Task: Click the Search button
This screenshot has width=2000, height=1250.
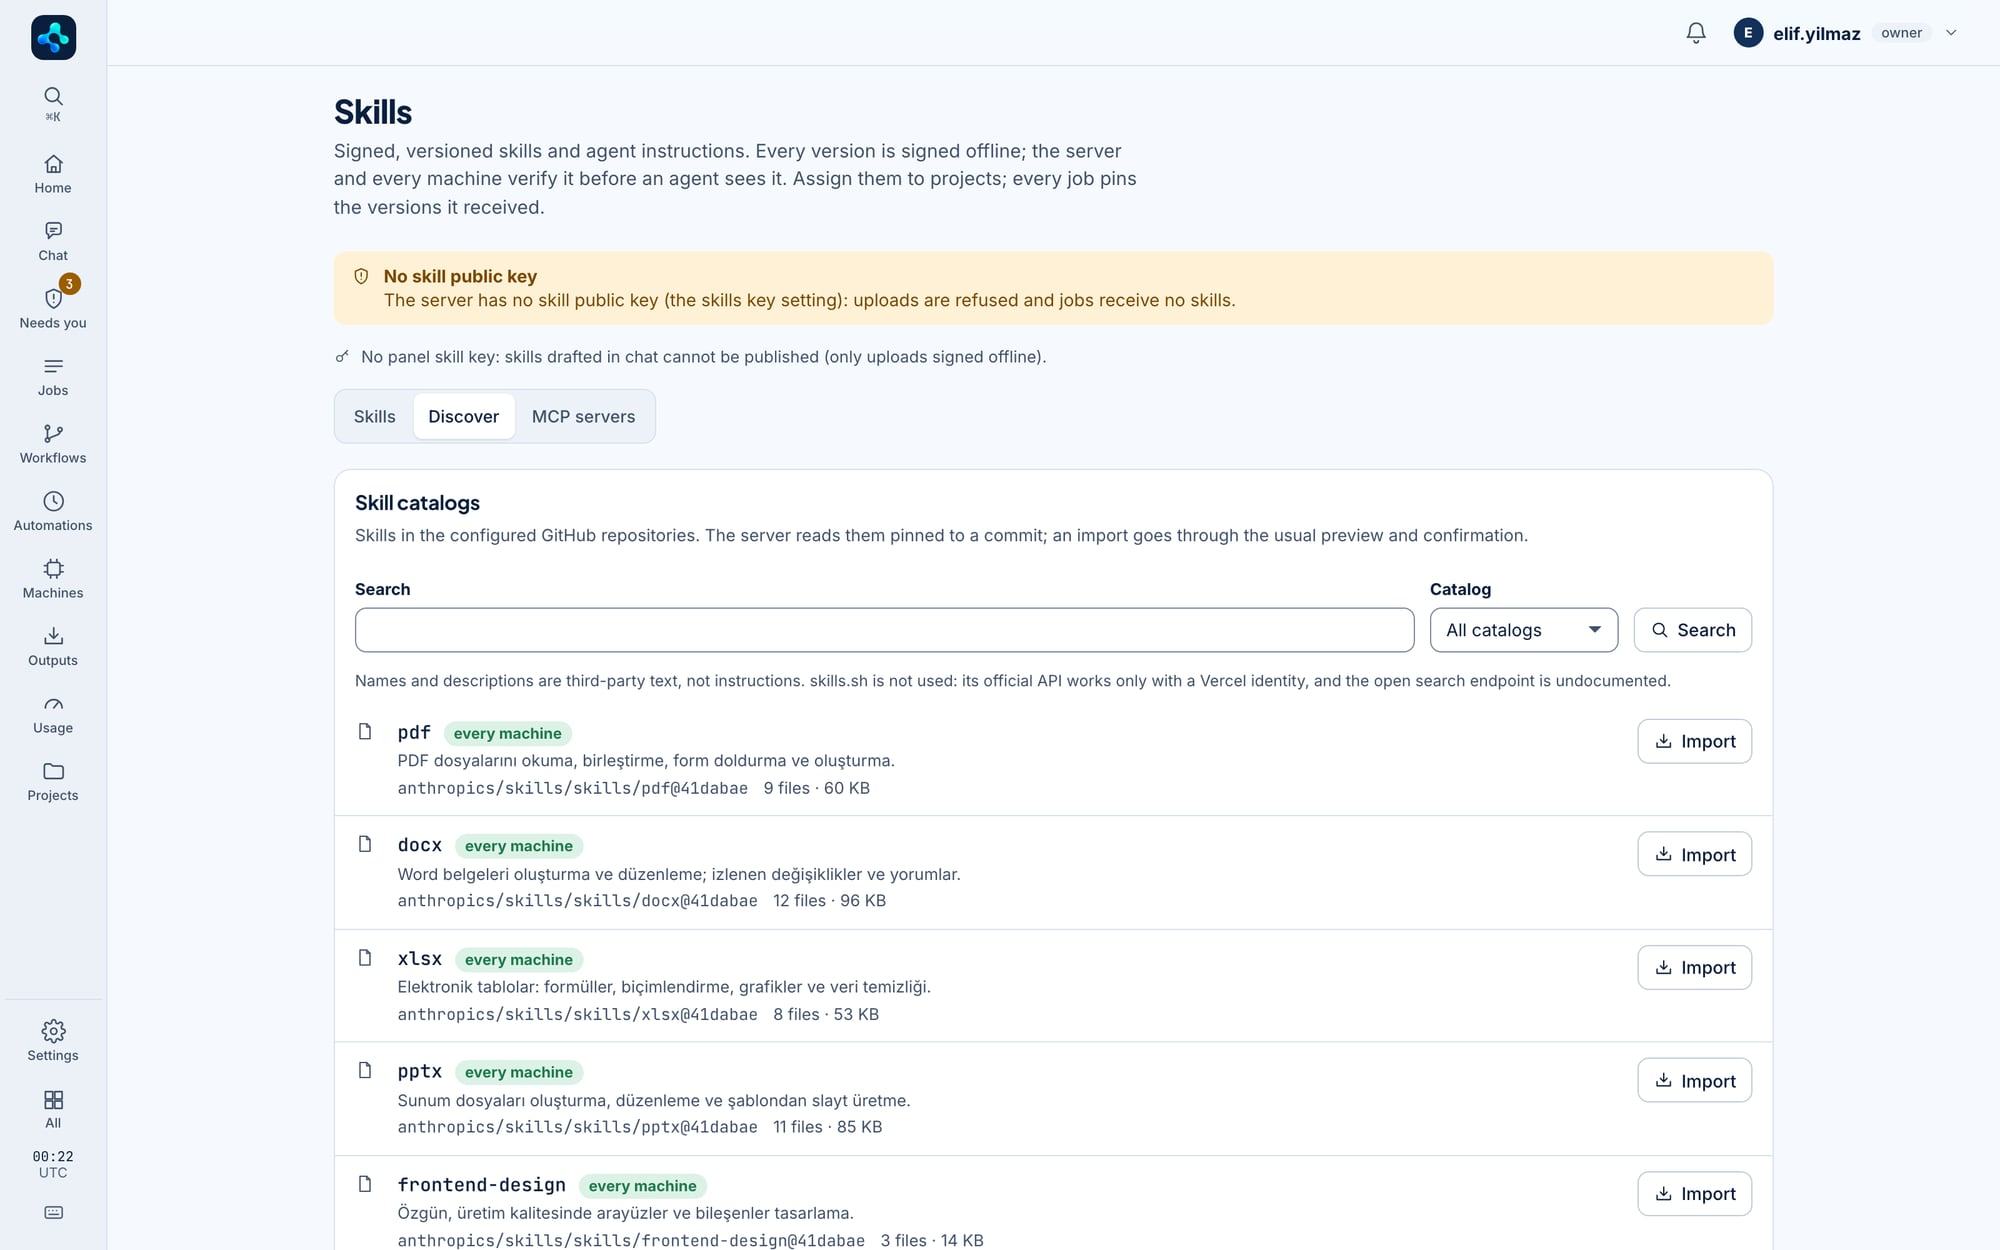Action: click(1692, 630)
